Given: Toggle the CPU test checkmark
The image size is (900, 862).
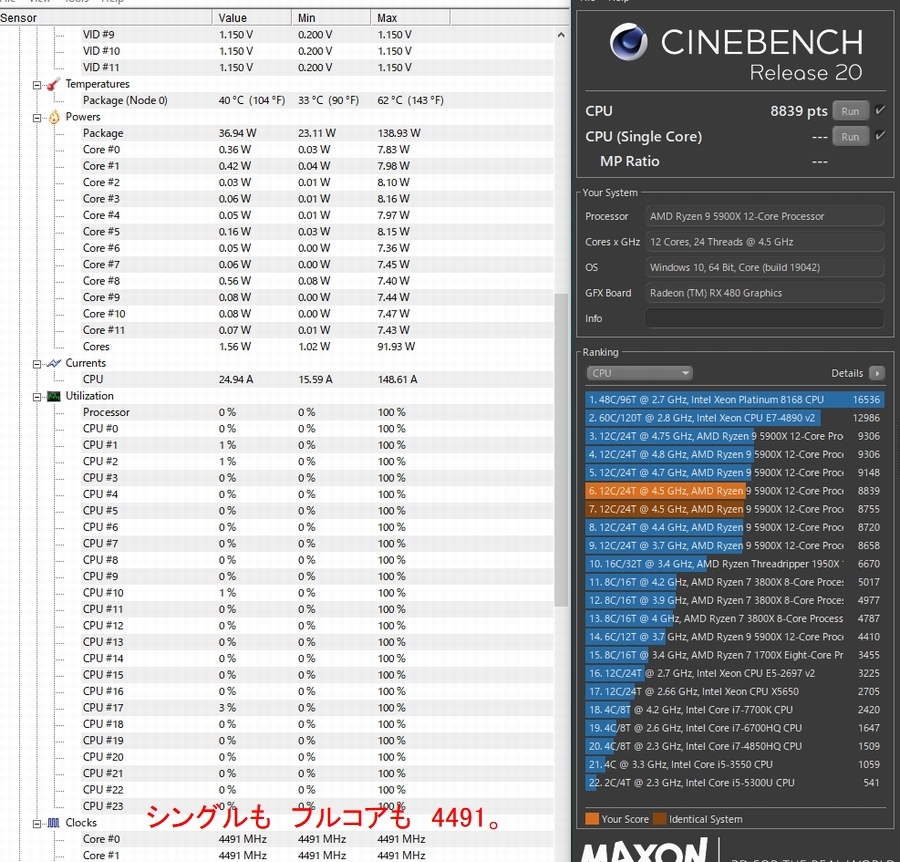Looking at the screenshot, I should tap(880, 110).
